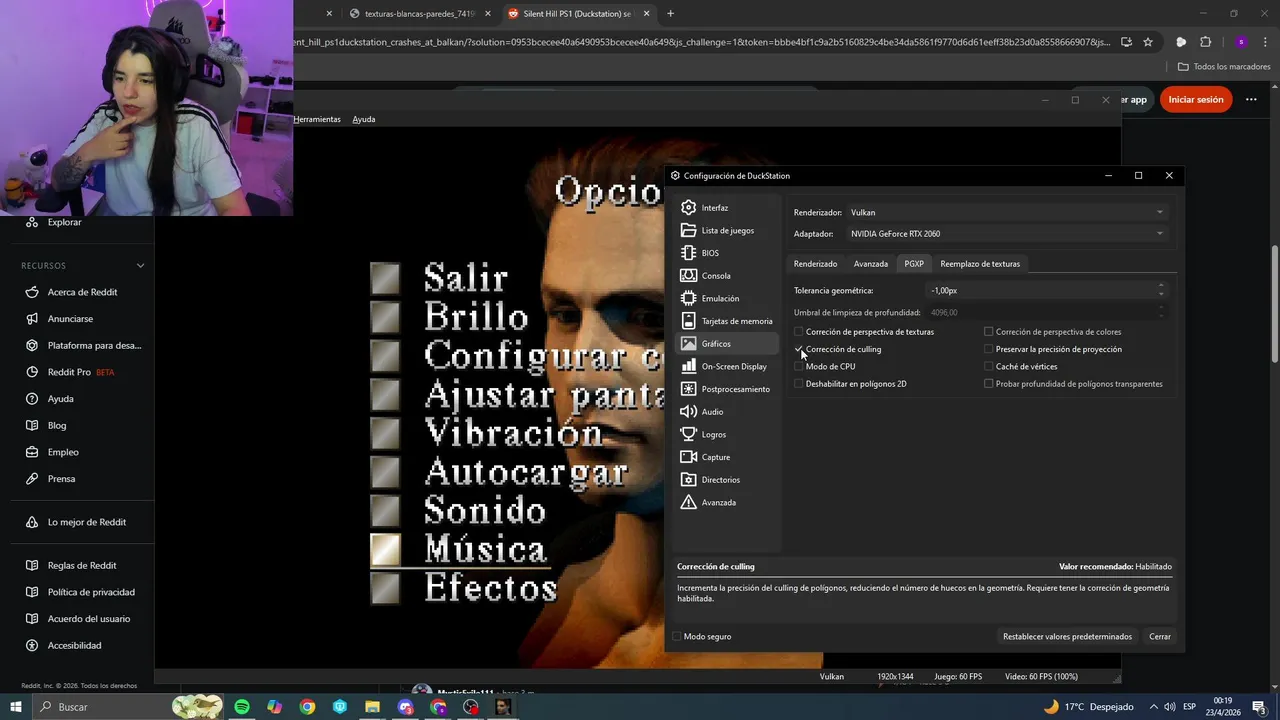Switch to Reemplazo de texturas tab
Viewport: 1280px width, 720px height.
click(x=980, y=264)
